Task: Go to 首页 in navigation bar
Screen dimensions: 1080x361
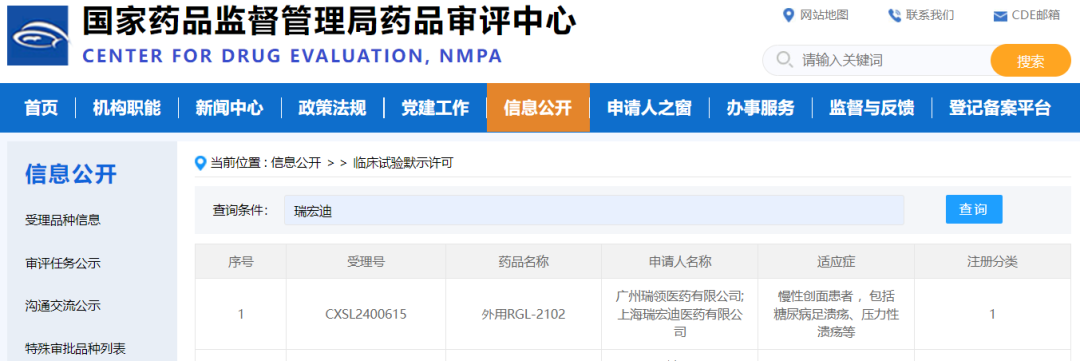Action: click(41, 108)
